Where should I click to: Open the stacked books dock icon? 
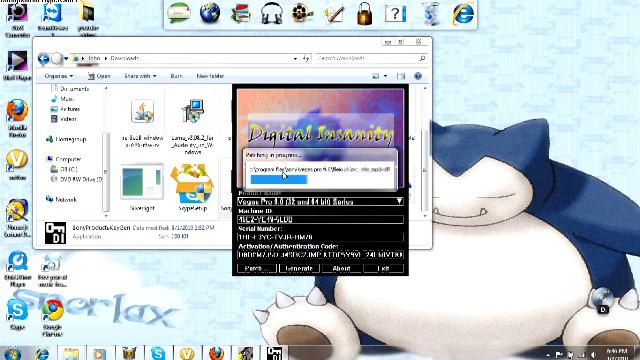point(241,13)
